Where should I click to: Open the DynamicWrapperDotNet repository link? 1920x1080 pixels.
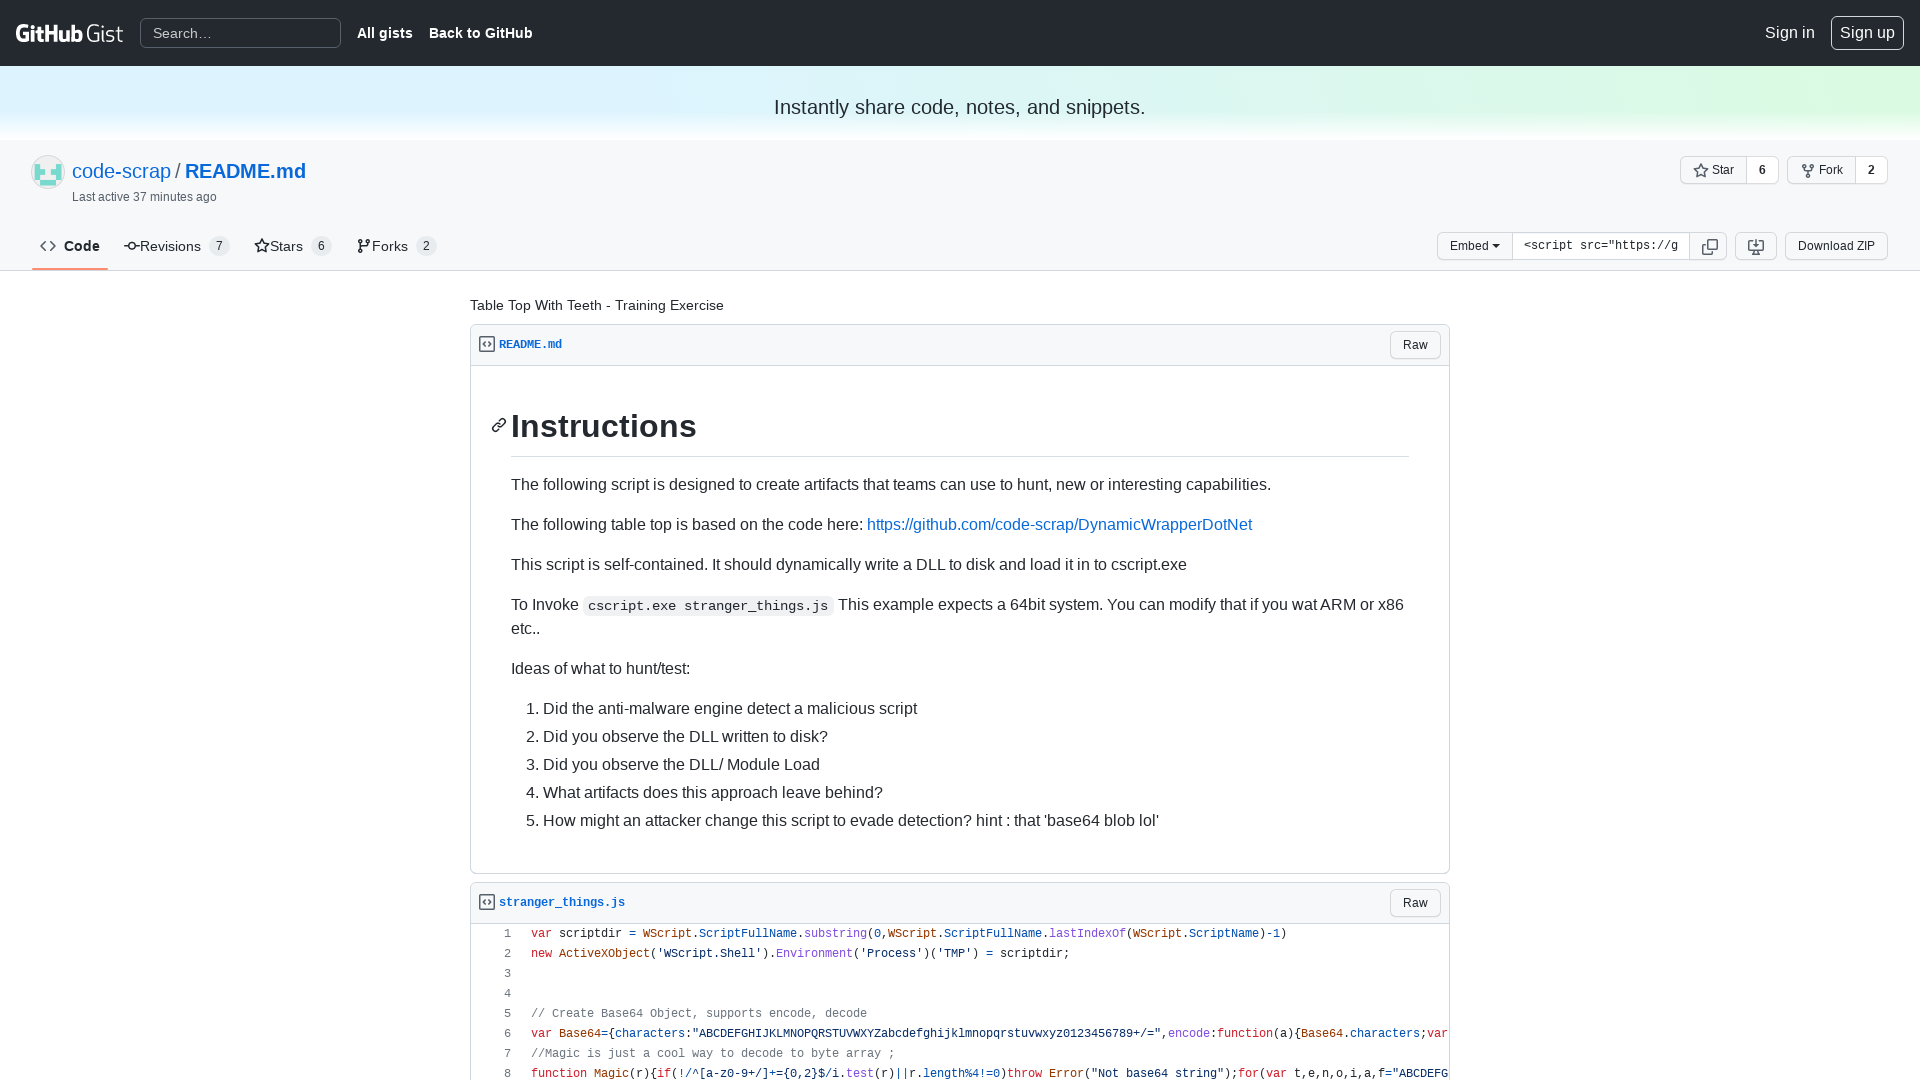(1059, 524)
